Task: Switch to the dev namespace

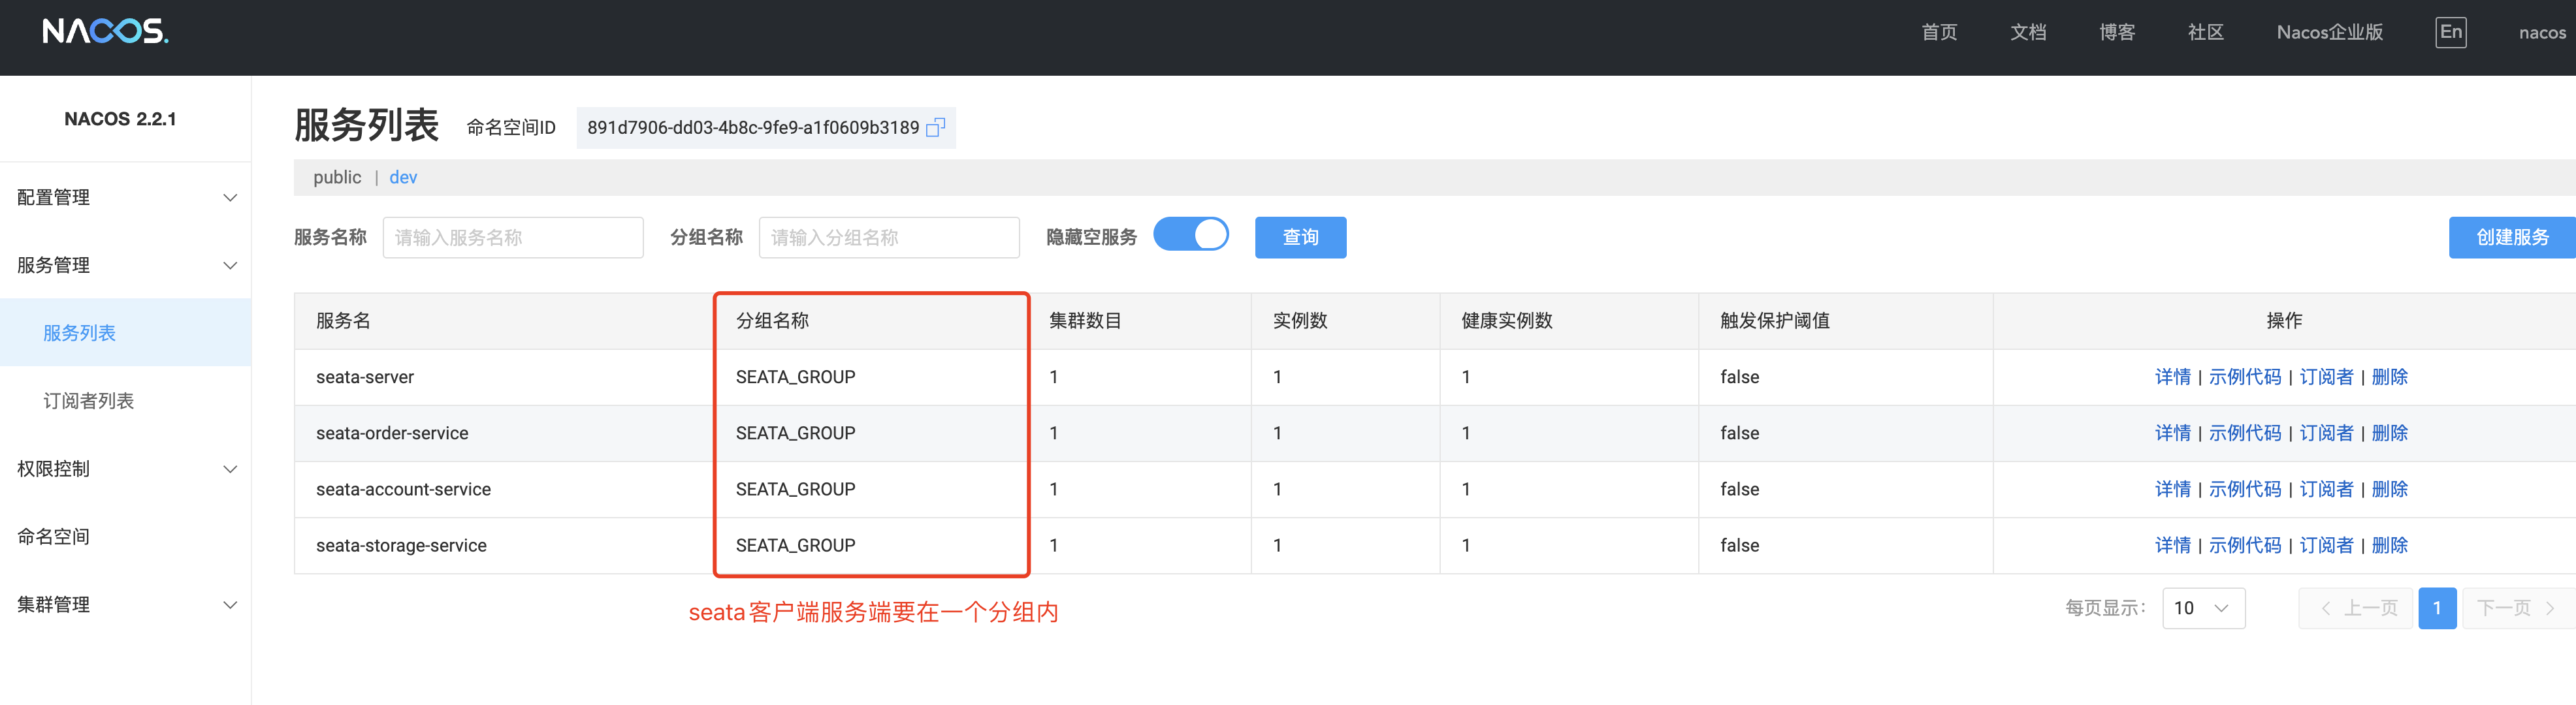Action: click(403, 177)
